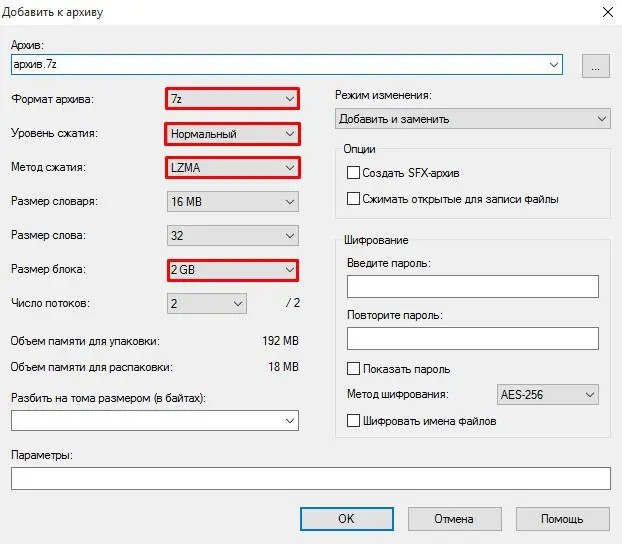Click the Размер словаря label
The height and width of the screenshot is (544, 622).
coord(54,201)
